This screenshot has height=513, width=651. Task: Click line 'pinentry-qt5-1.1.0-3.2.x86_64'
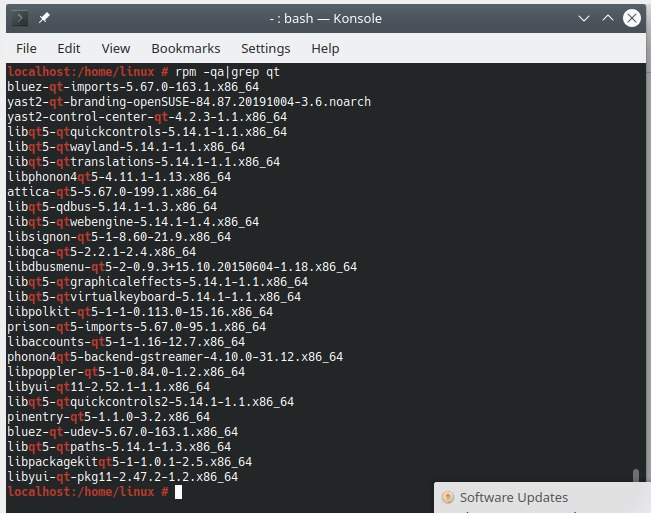(109, 417)
